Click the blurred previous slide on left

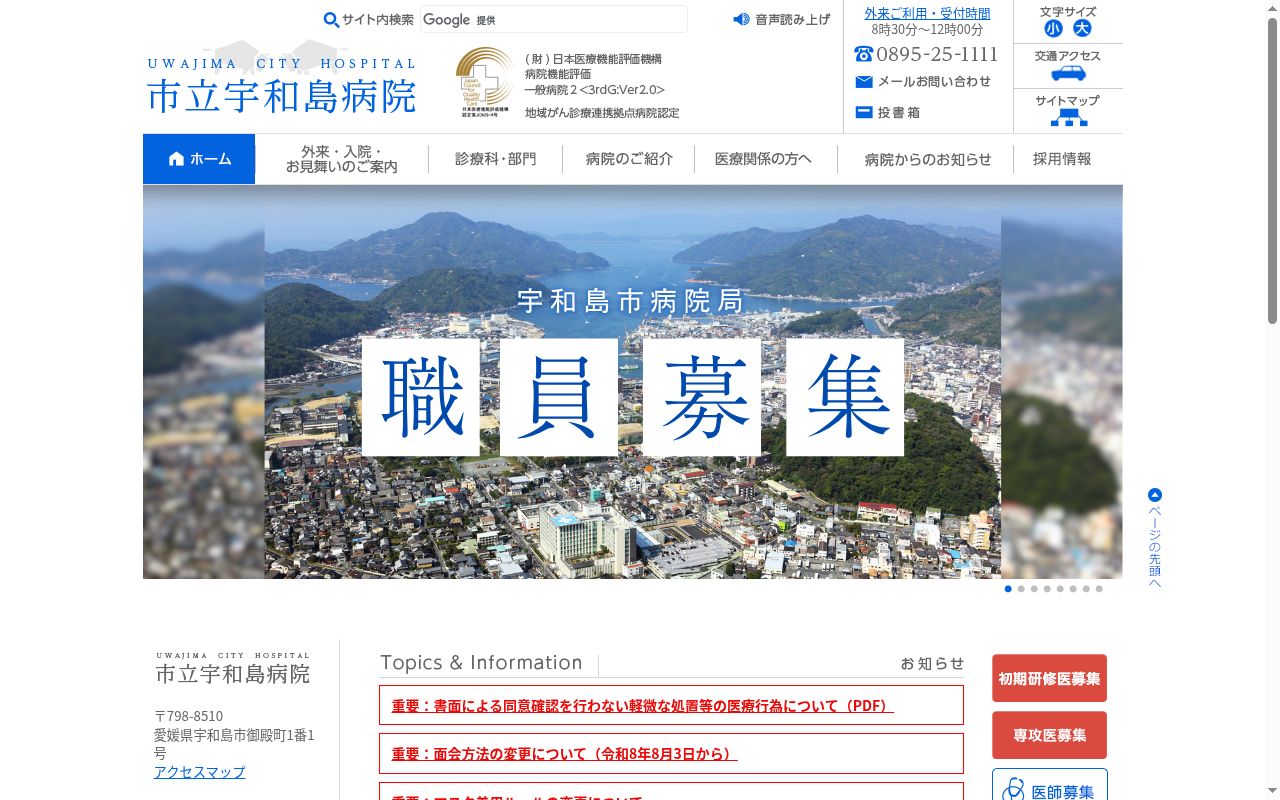204,382
